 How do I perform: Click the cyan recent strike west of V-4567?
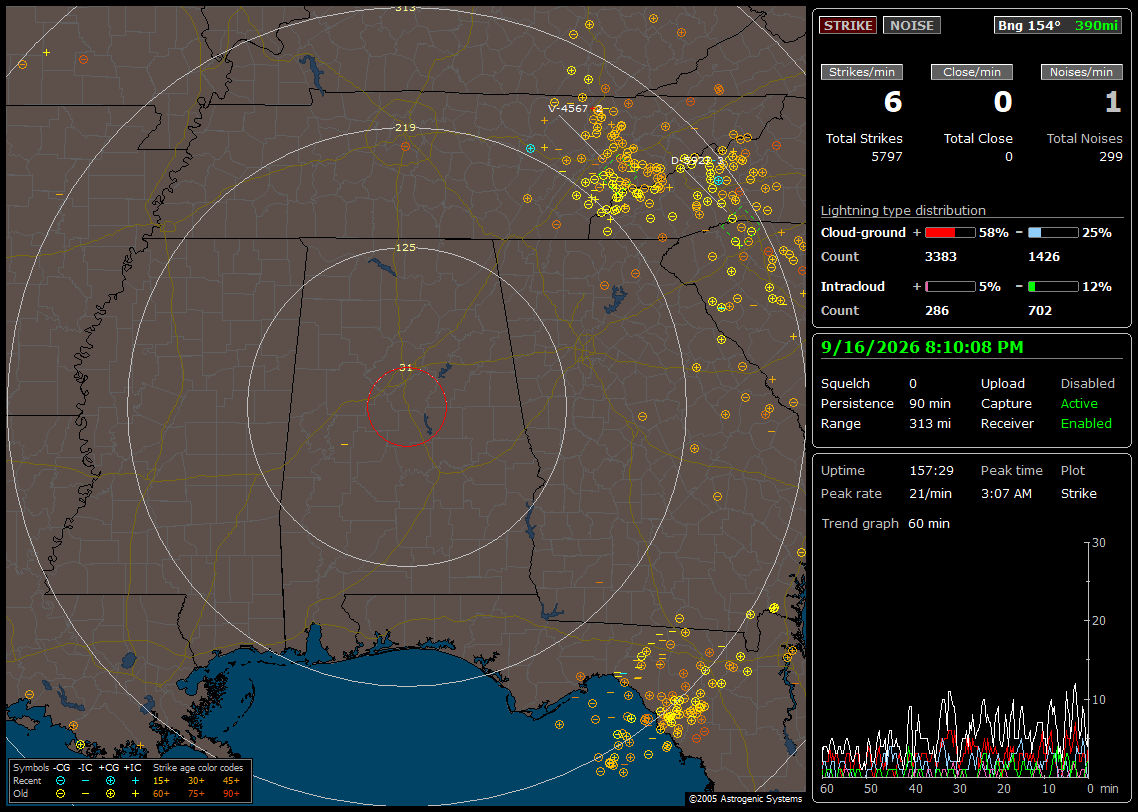pos(531,148)
